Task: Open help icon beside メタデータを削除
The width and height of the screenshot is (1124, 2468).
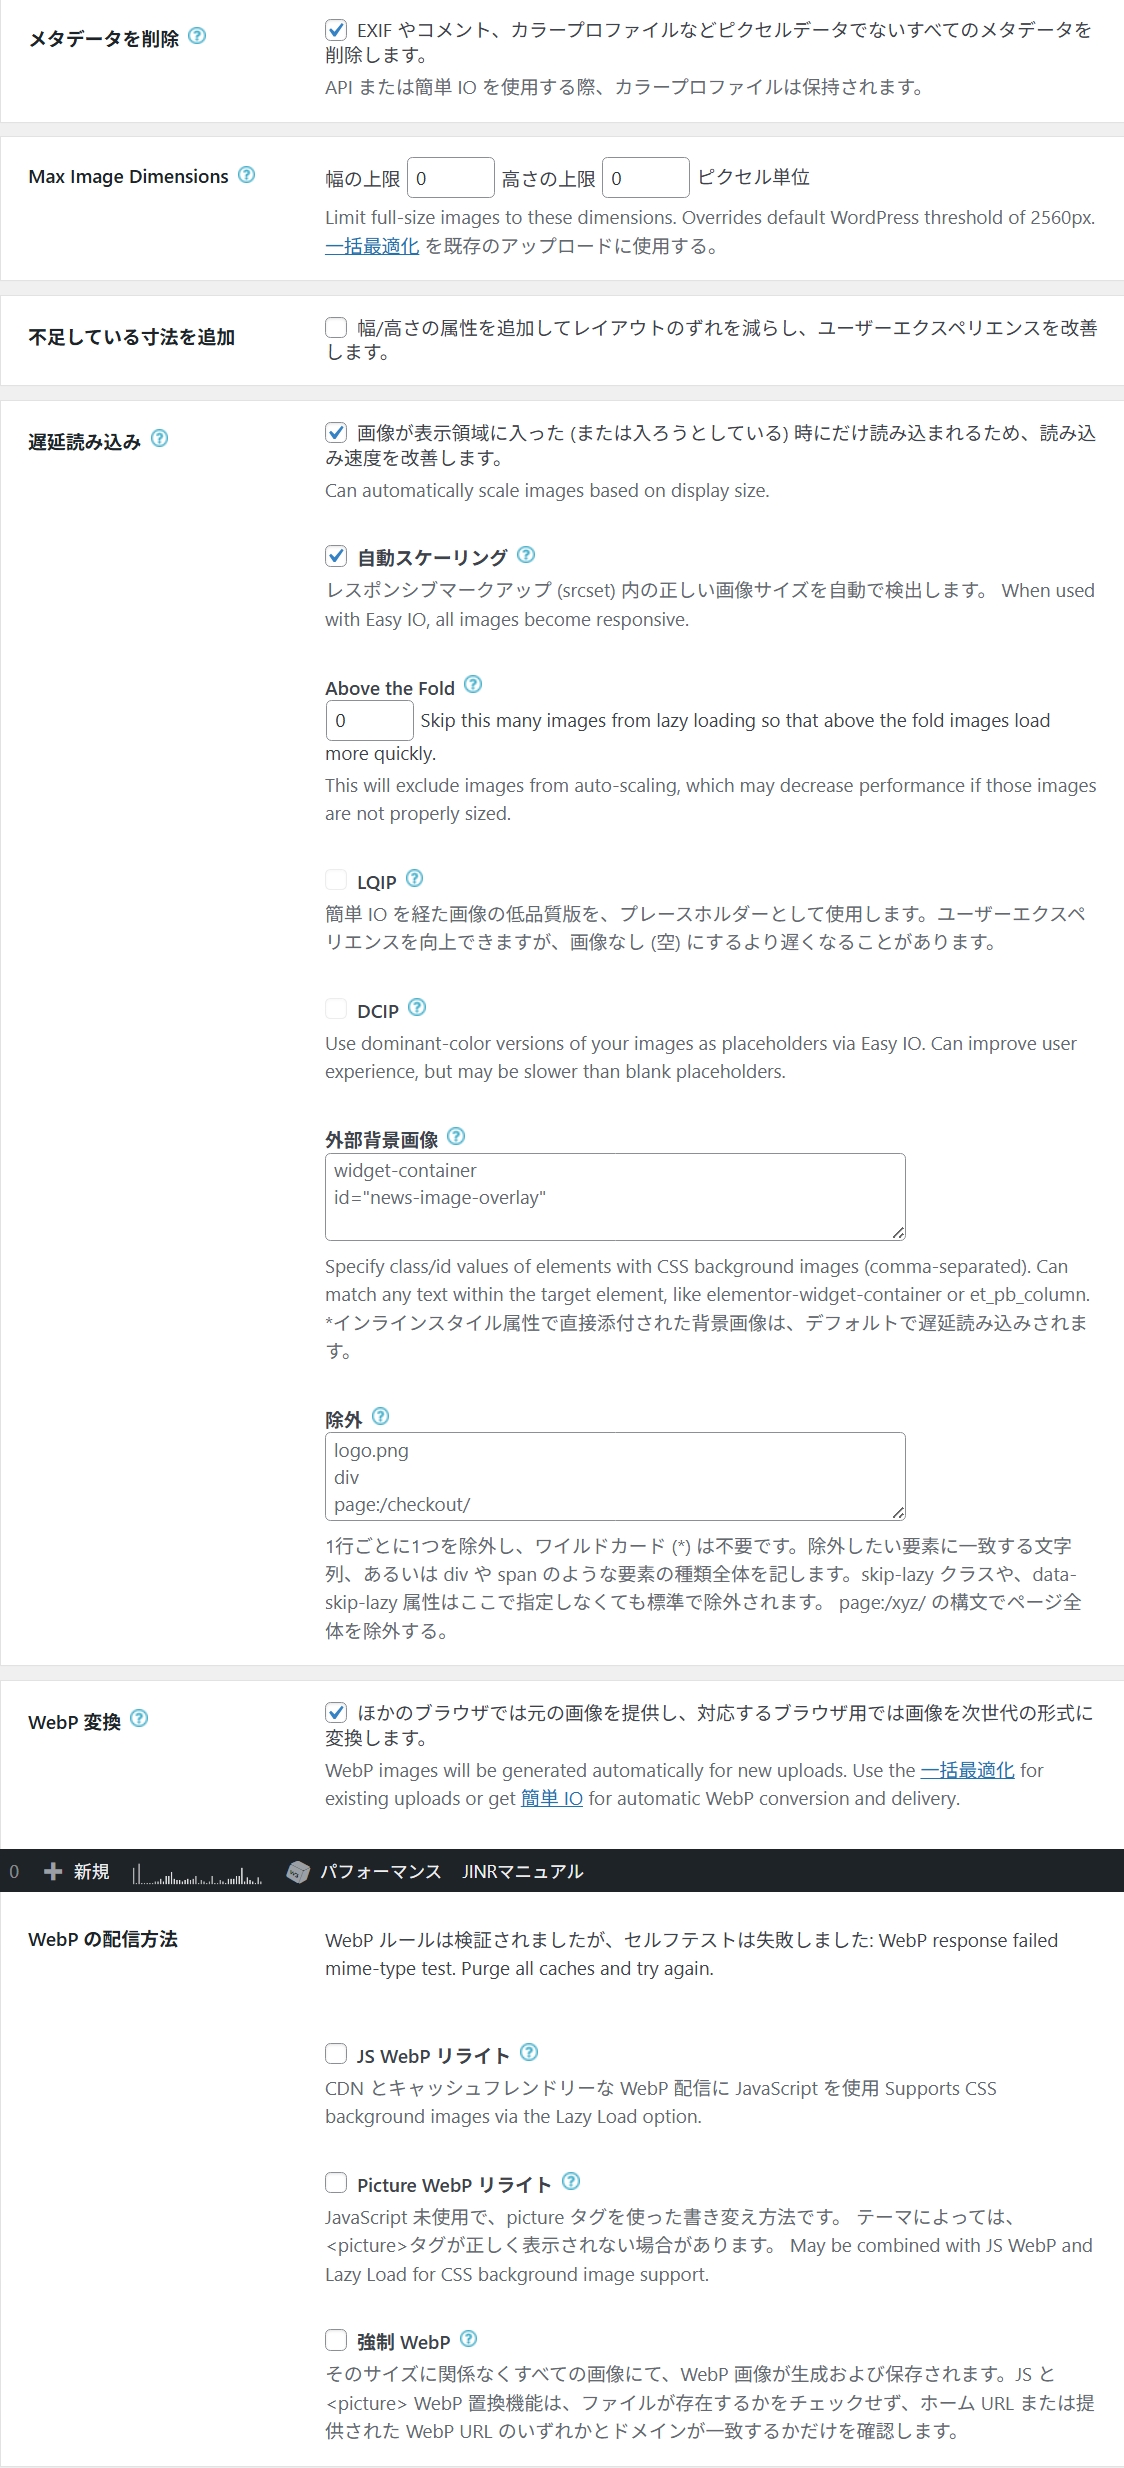Action: tap(197, 36)
